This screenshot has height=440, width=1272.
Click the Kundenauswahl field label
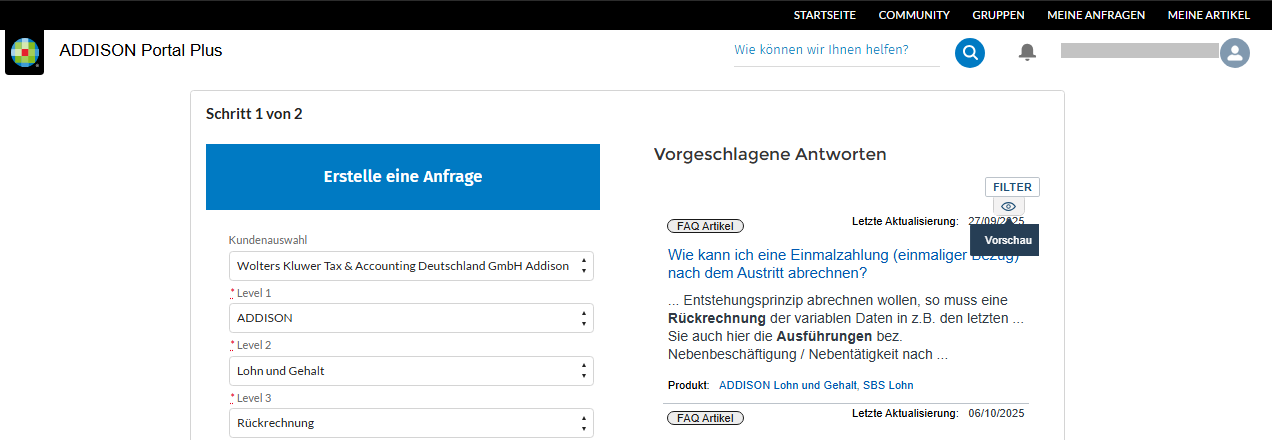tap(268, 240)
